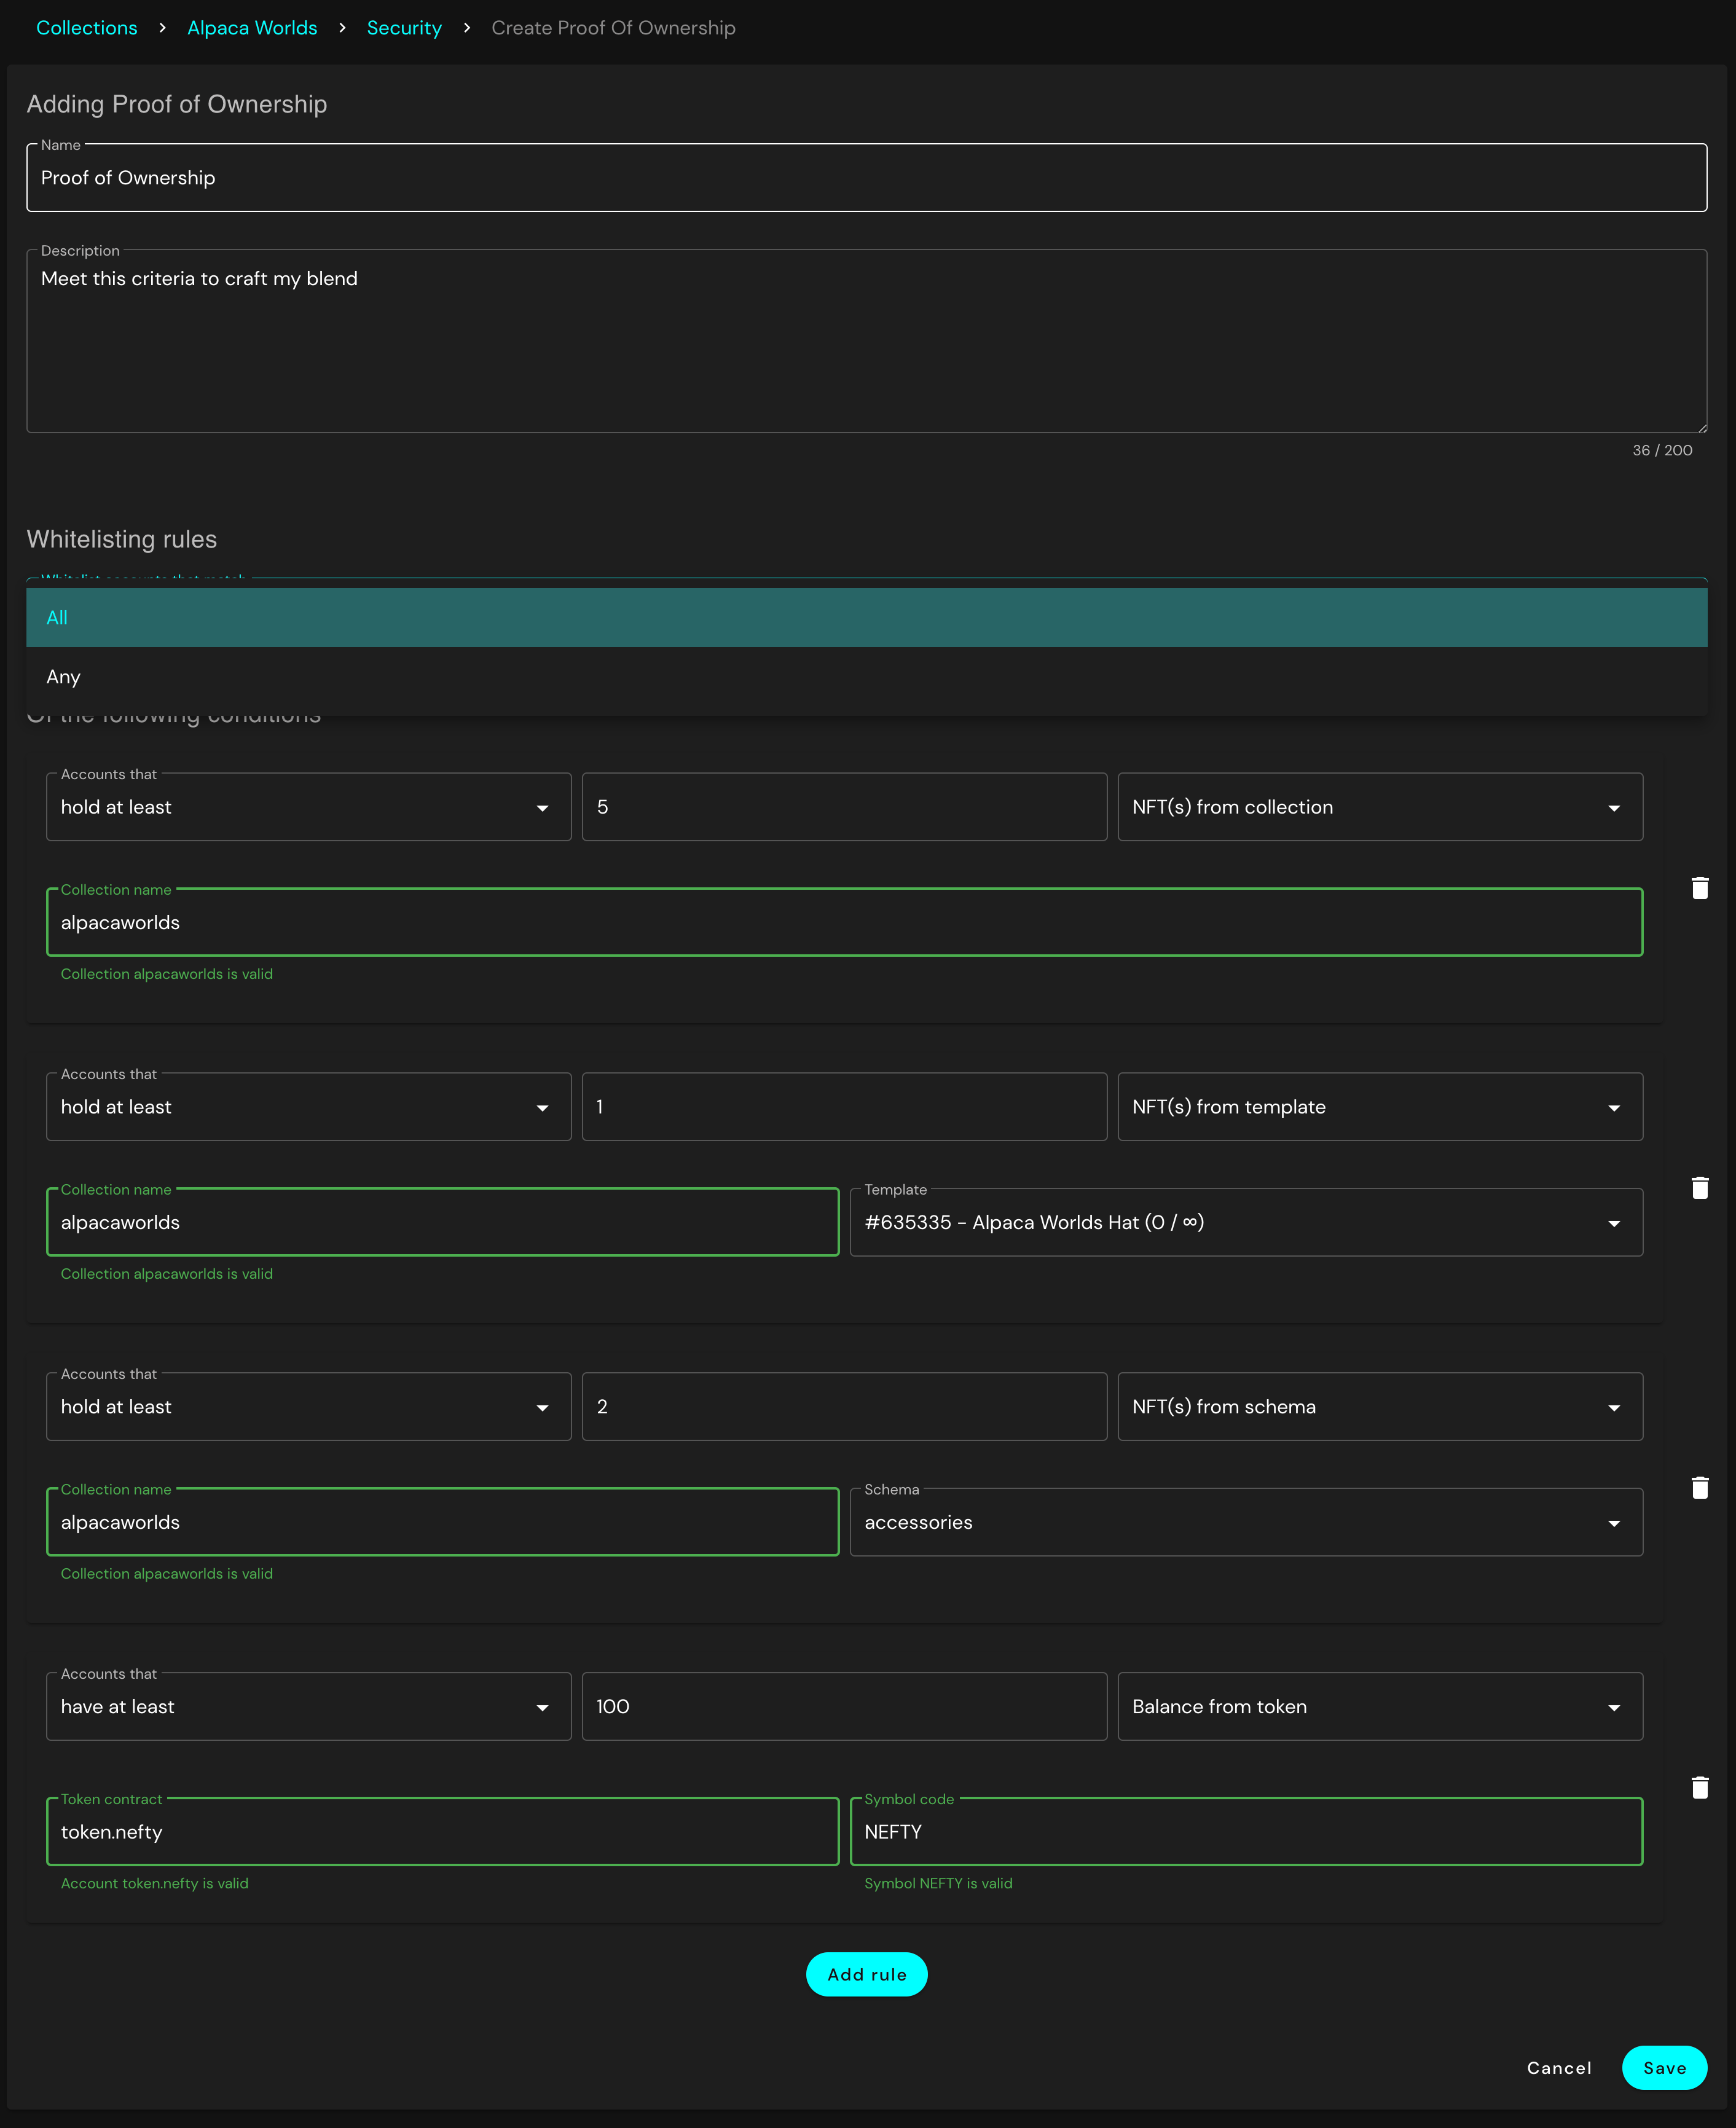Expand the 'Balance from token' dropdown
Image resolution: width=1736 pixels, height=2128 pixels.
[x=1379, y=1707]
